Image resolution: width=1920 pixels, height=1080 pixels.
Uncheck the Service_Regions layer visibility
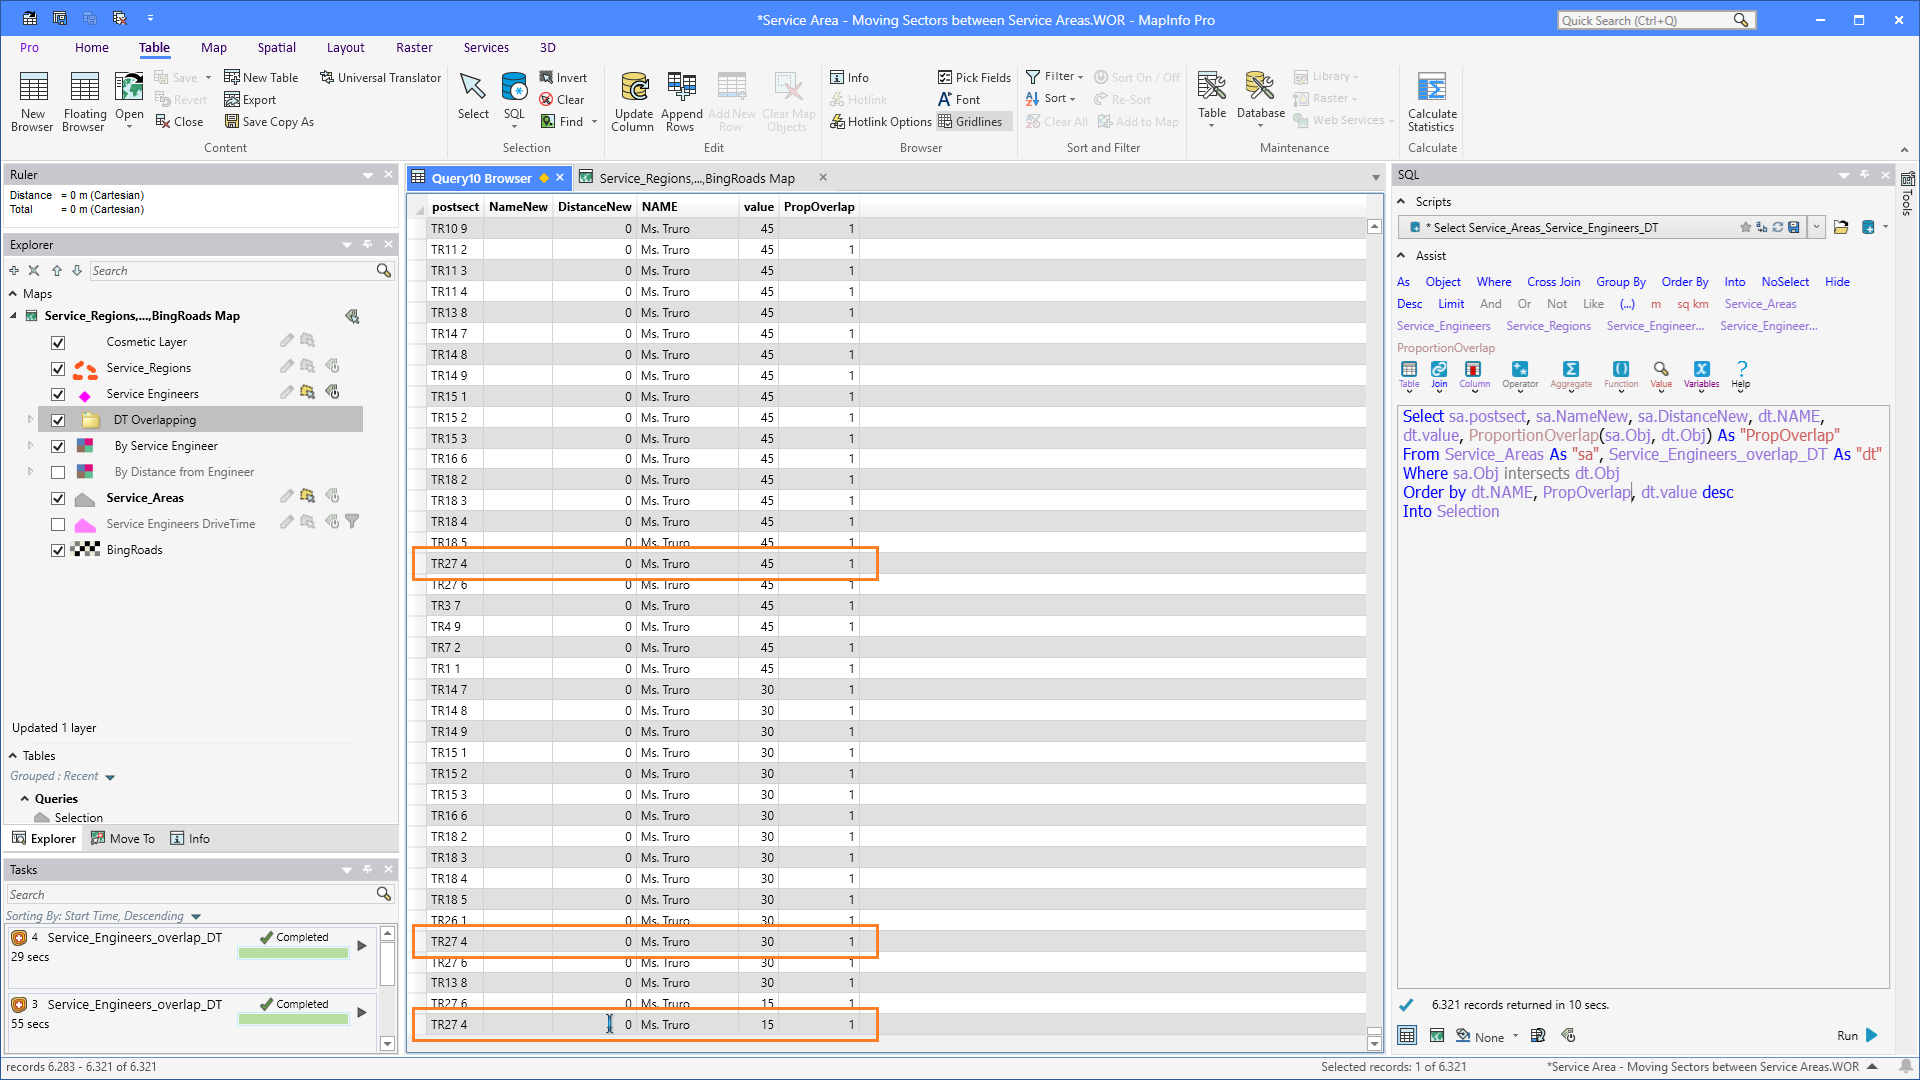(58, 368)
